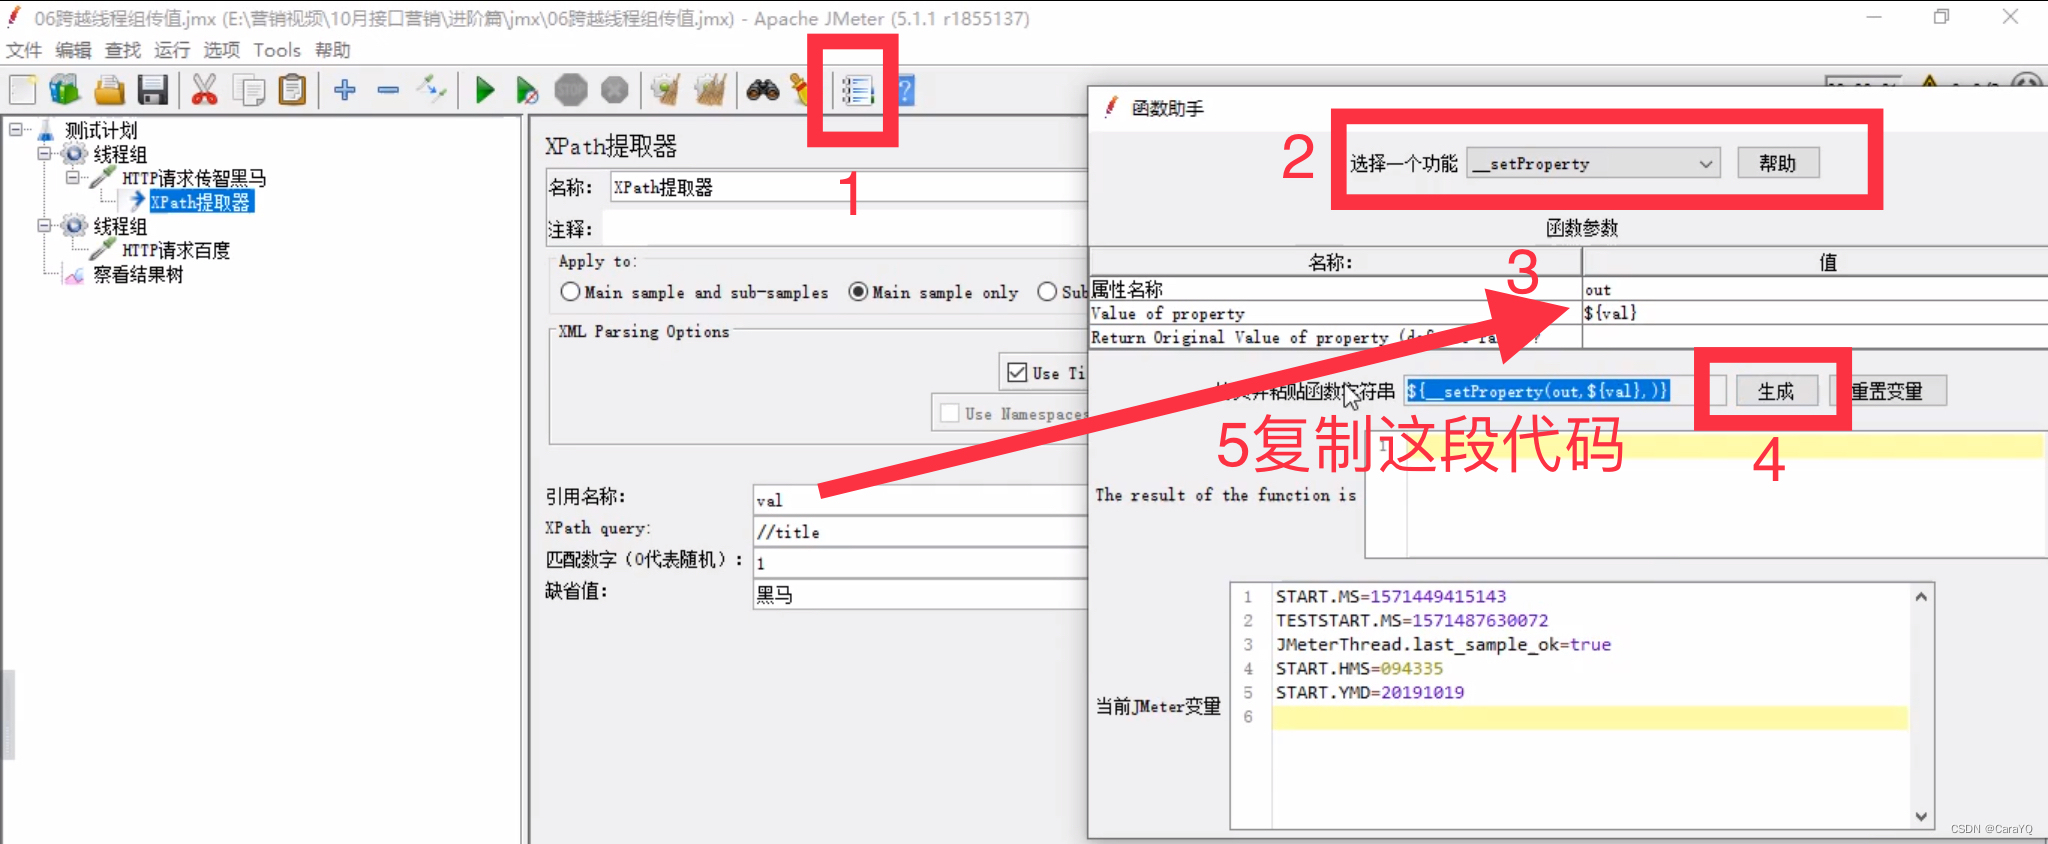Reset the search with the brush icon
This screenshot has width=2048, height=844.
click(x=800, y=90)
